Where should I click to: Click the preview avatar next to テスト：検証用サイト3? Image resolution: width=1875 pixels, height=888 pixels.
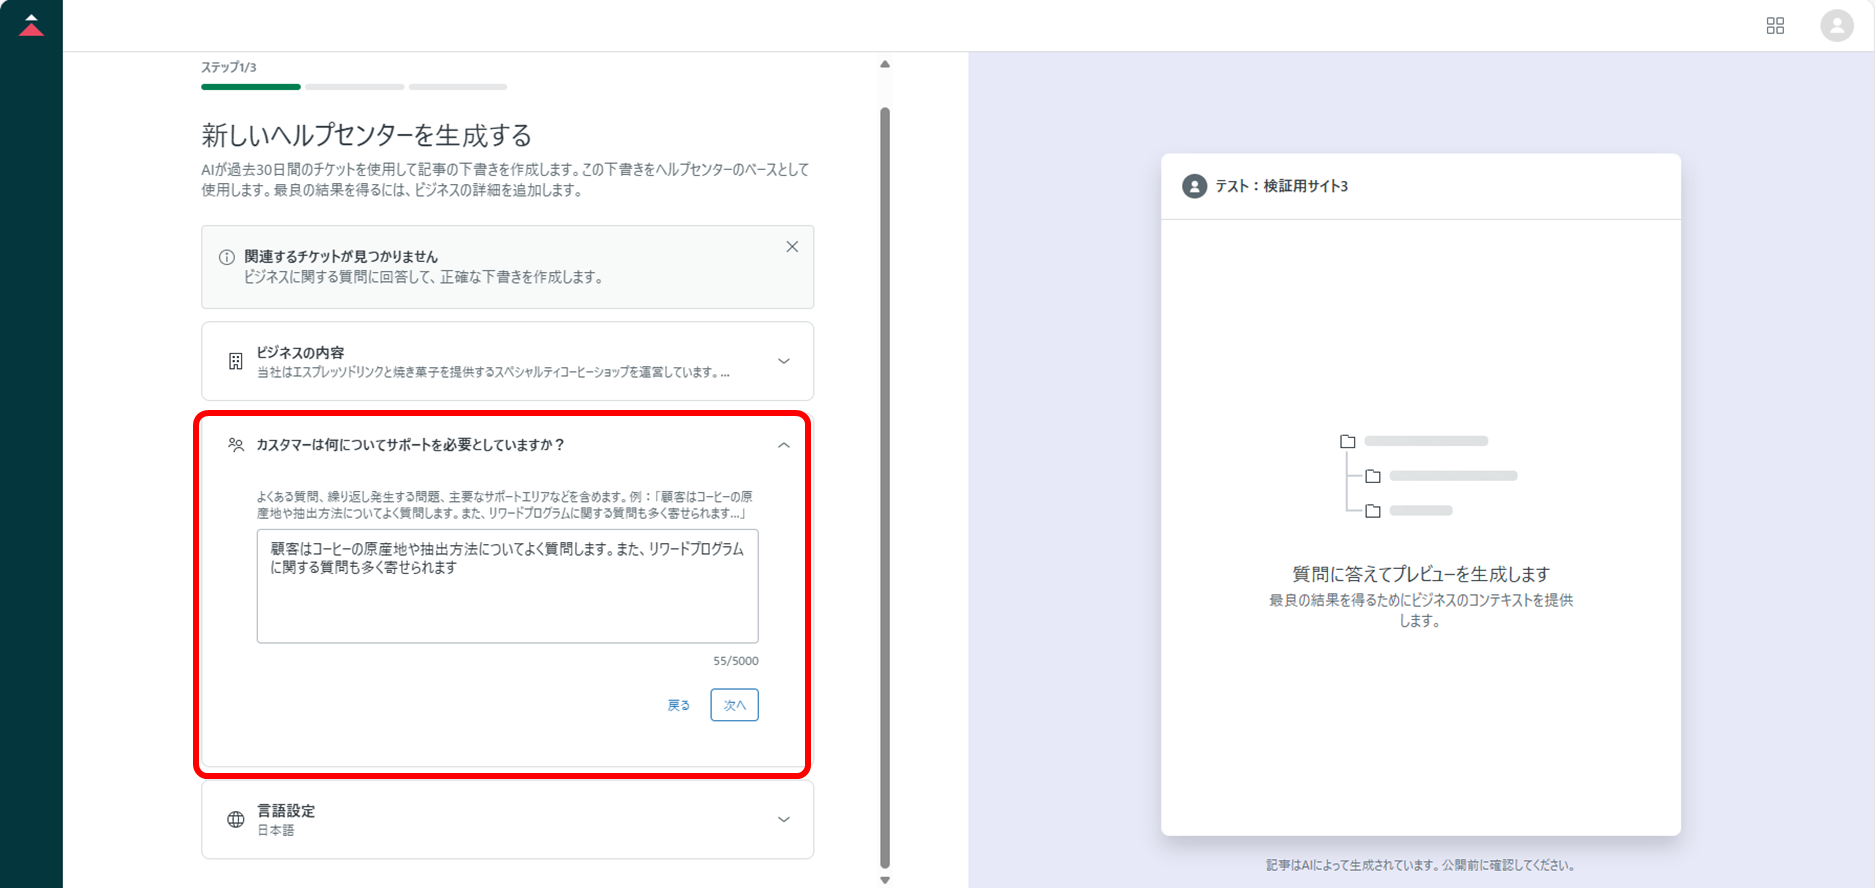click(1194, 186)
